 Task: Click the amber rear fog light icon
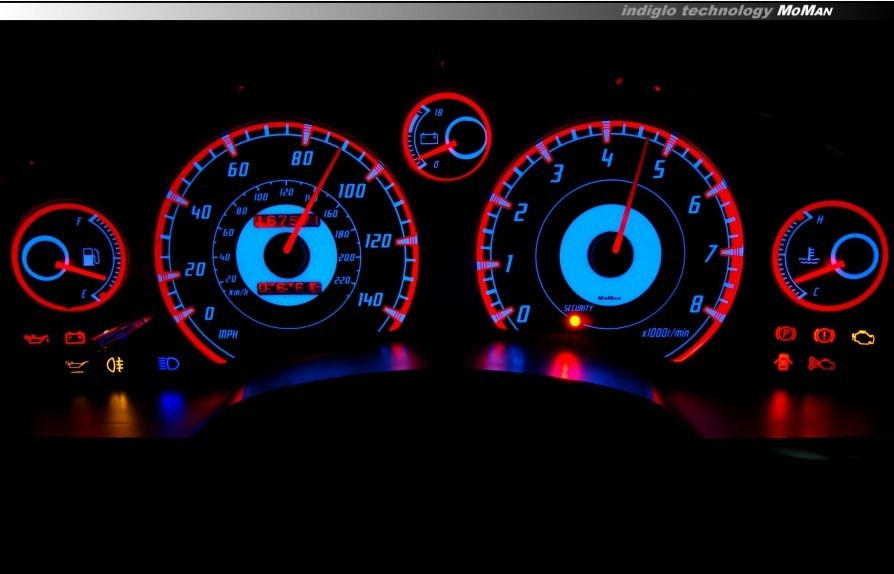(x=116, y=365)
